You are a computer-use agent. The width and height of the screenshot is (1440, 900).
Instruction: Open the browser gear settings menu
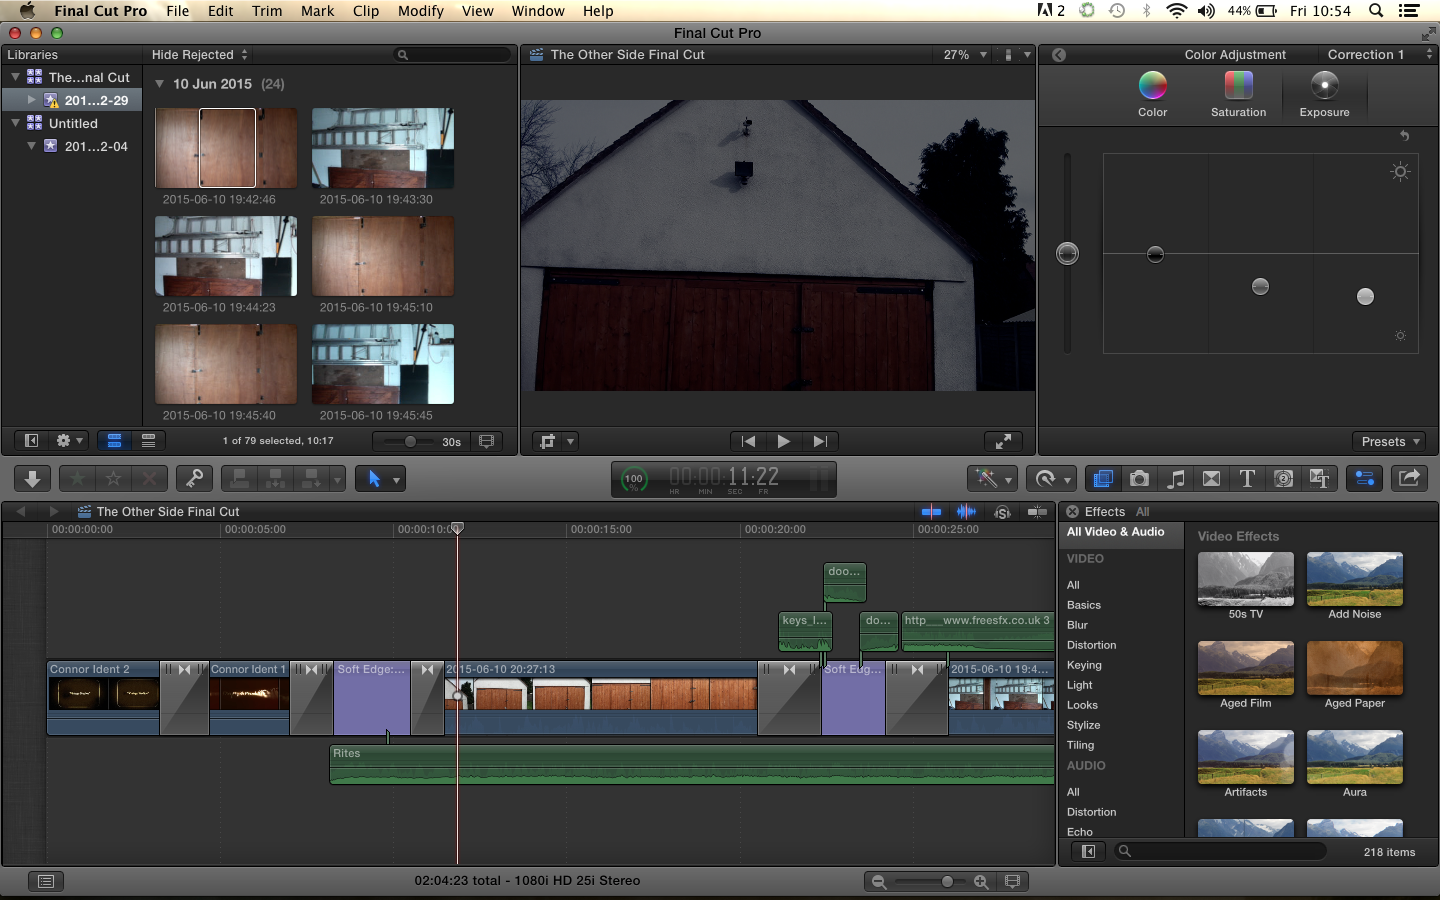(69, 440)
